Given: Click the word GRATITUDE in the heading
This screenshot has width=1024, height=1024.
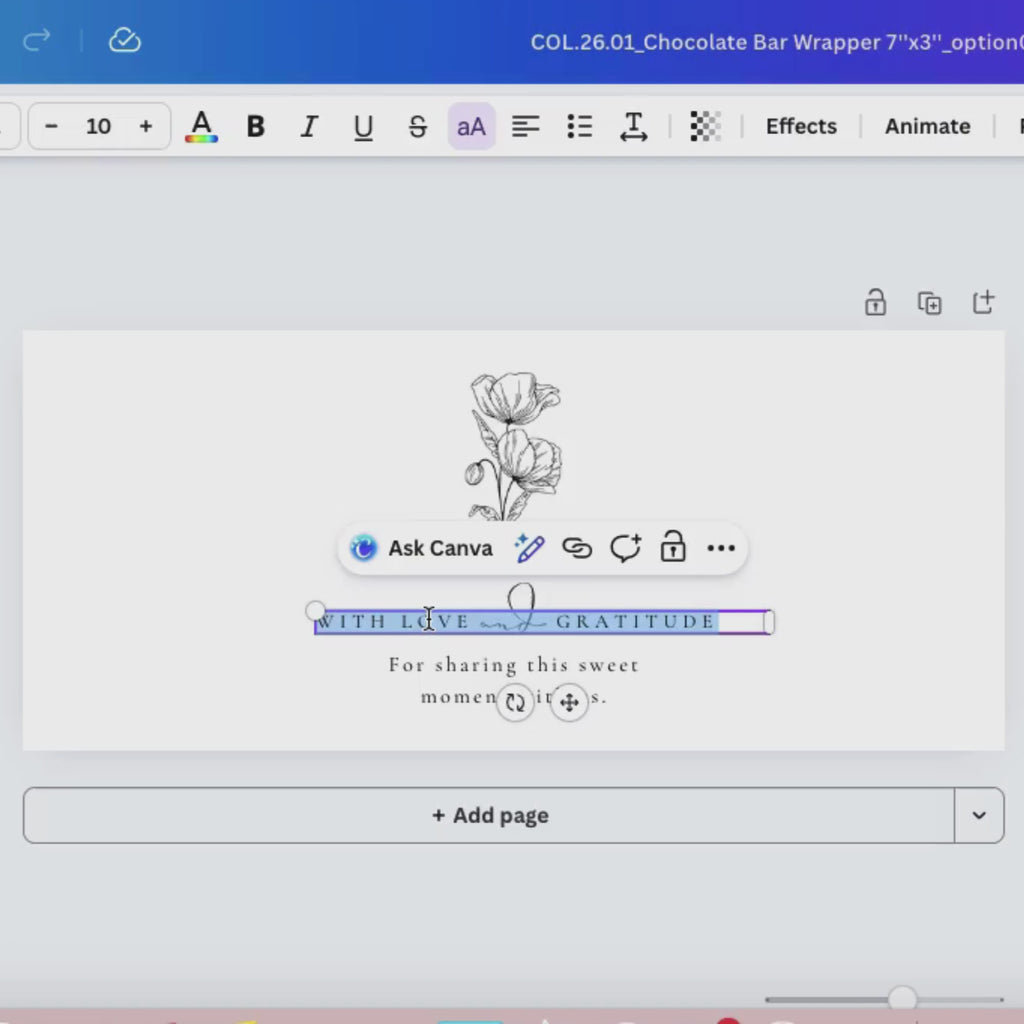Looking at the screenshot, I should coord(635,621).
